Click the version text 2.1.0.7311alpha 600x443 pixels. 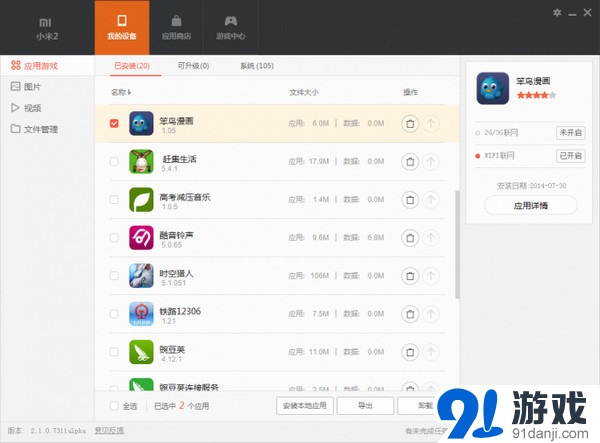[58, 431]
